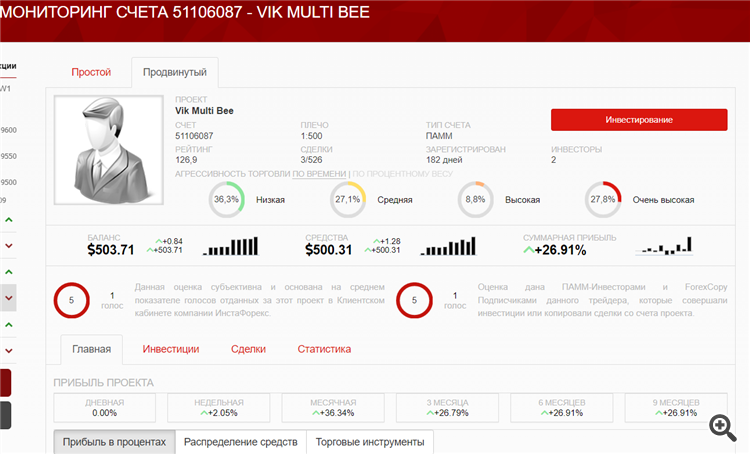750x454 pixels.
Task: Click the trader avatar picture
Action: [109, 150]
